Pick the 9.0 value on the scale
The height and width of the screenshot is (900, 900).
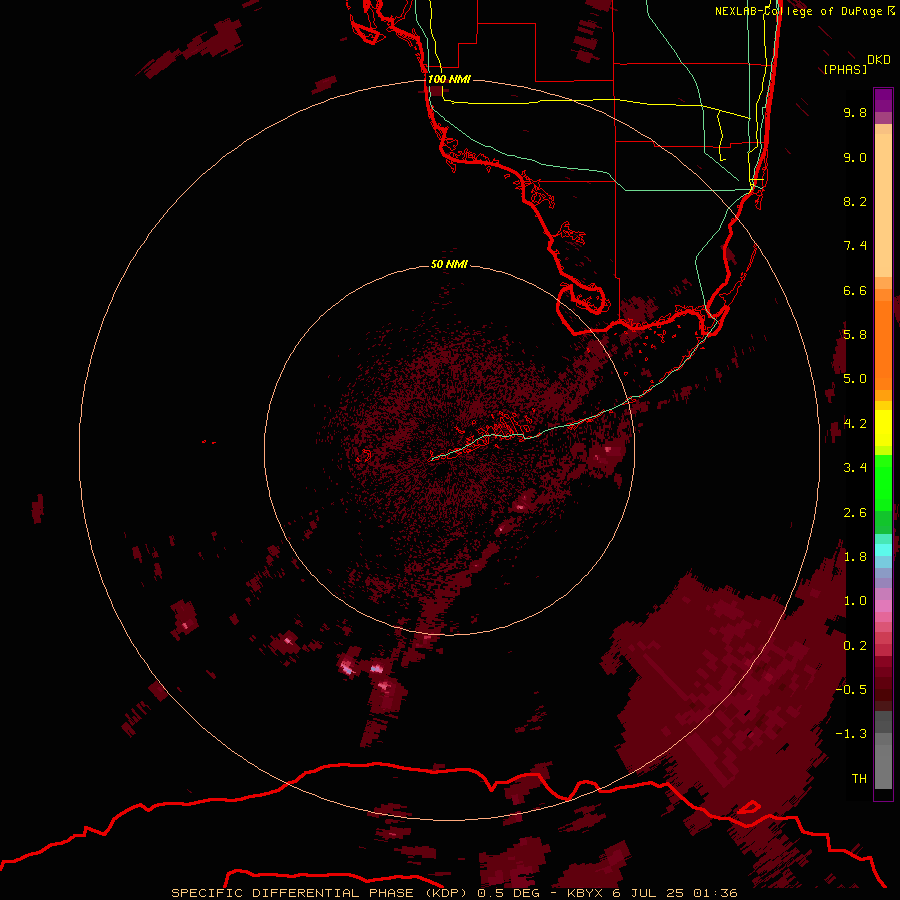pos(855,157)
